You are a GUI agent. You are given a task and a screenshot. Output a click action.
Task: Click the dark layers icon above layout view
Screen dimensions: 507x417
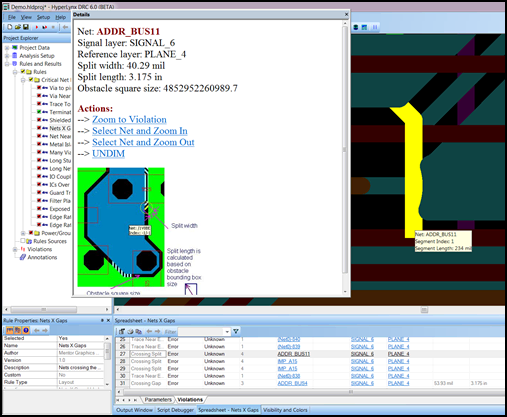pos(356,27)
